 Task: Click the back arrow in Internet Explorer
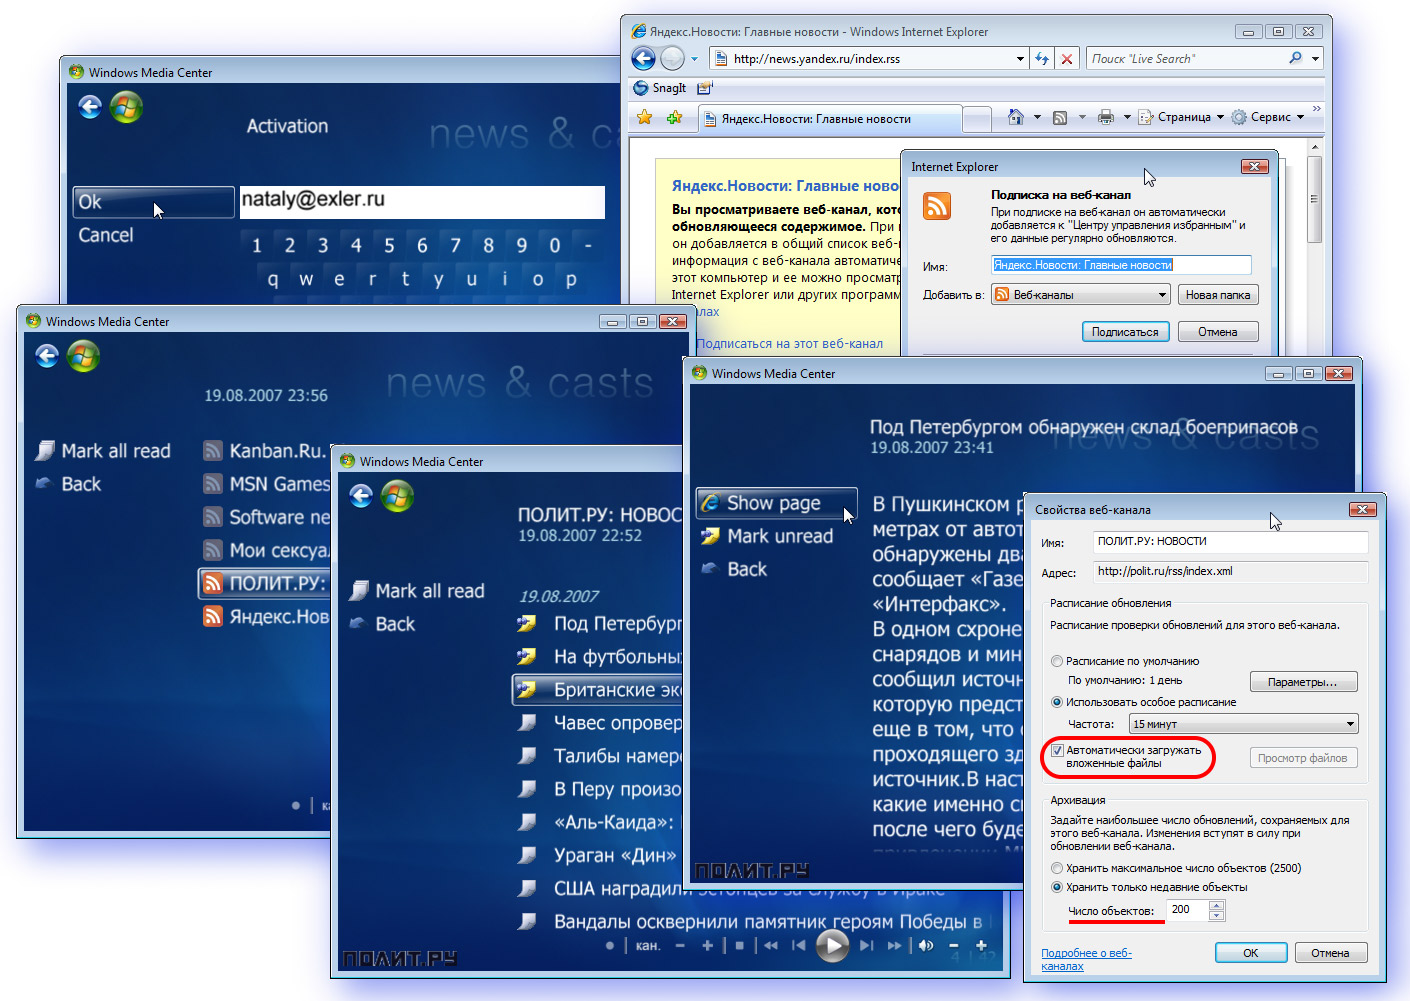point(644,59)
